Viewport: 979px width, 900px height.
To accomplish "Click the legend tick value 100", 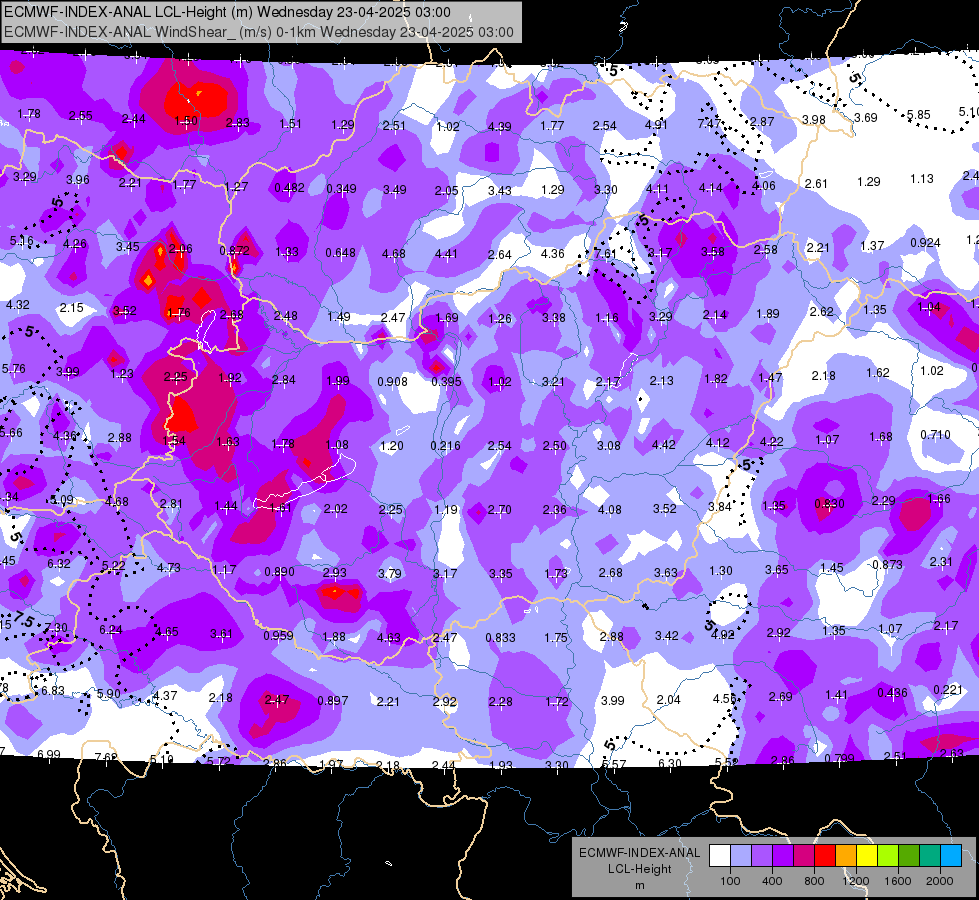I will click(x=730, y=881).
